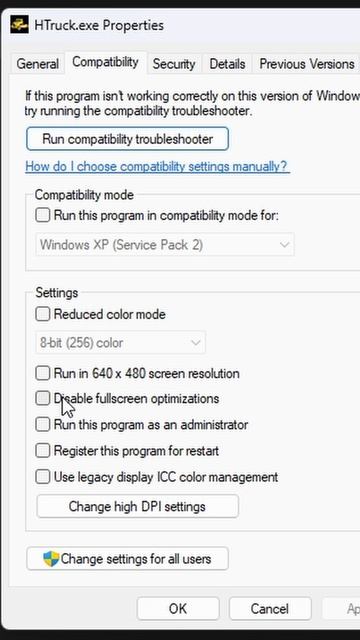Viewport: 360px width, 640px height.
Task: Open the Security tab
Action: coord(174,64)
